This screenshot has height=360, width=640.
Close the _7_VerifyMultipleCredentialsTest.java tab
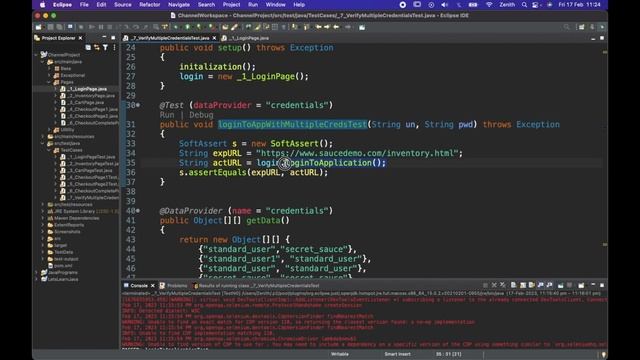[x=214, y=38]
